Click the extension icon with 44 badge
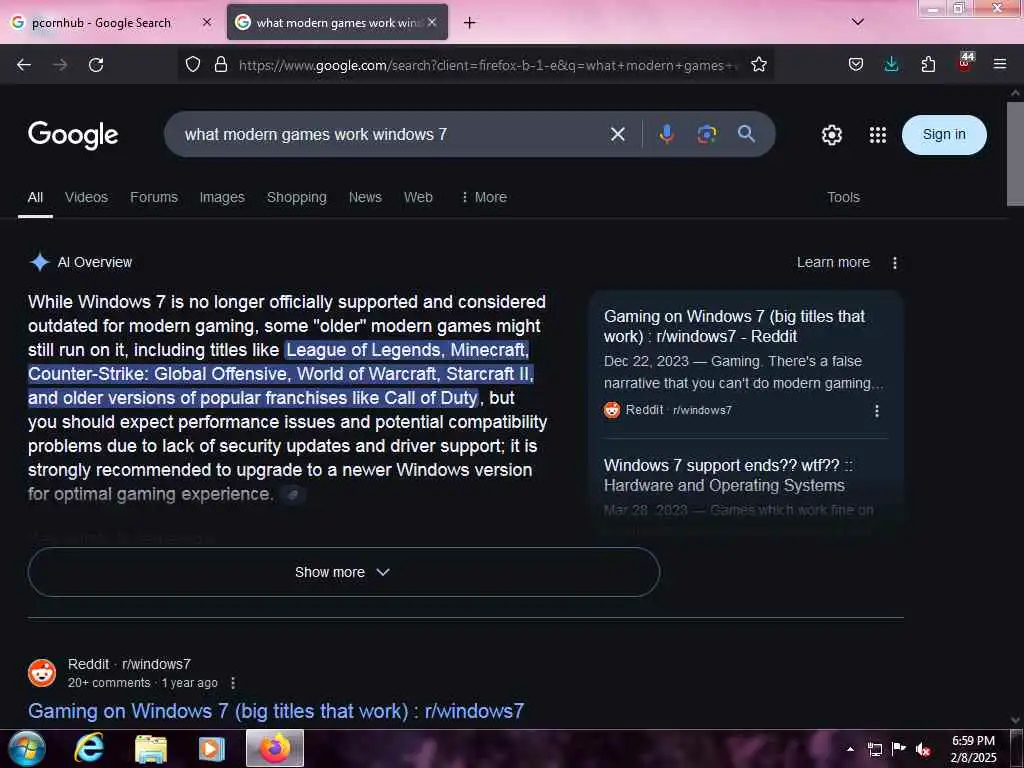The image size is (1024, 768). (x=965, y=63)
